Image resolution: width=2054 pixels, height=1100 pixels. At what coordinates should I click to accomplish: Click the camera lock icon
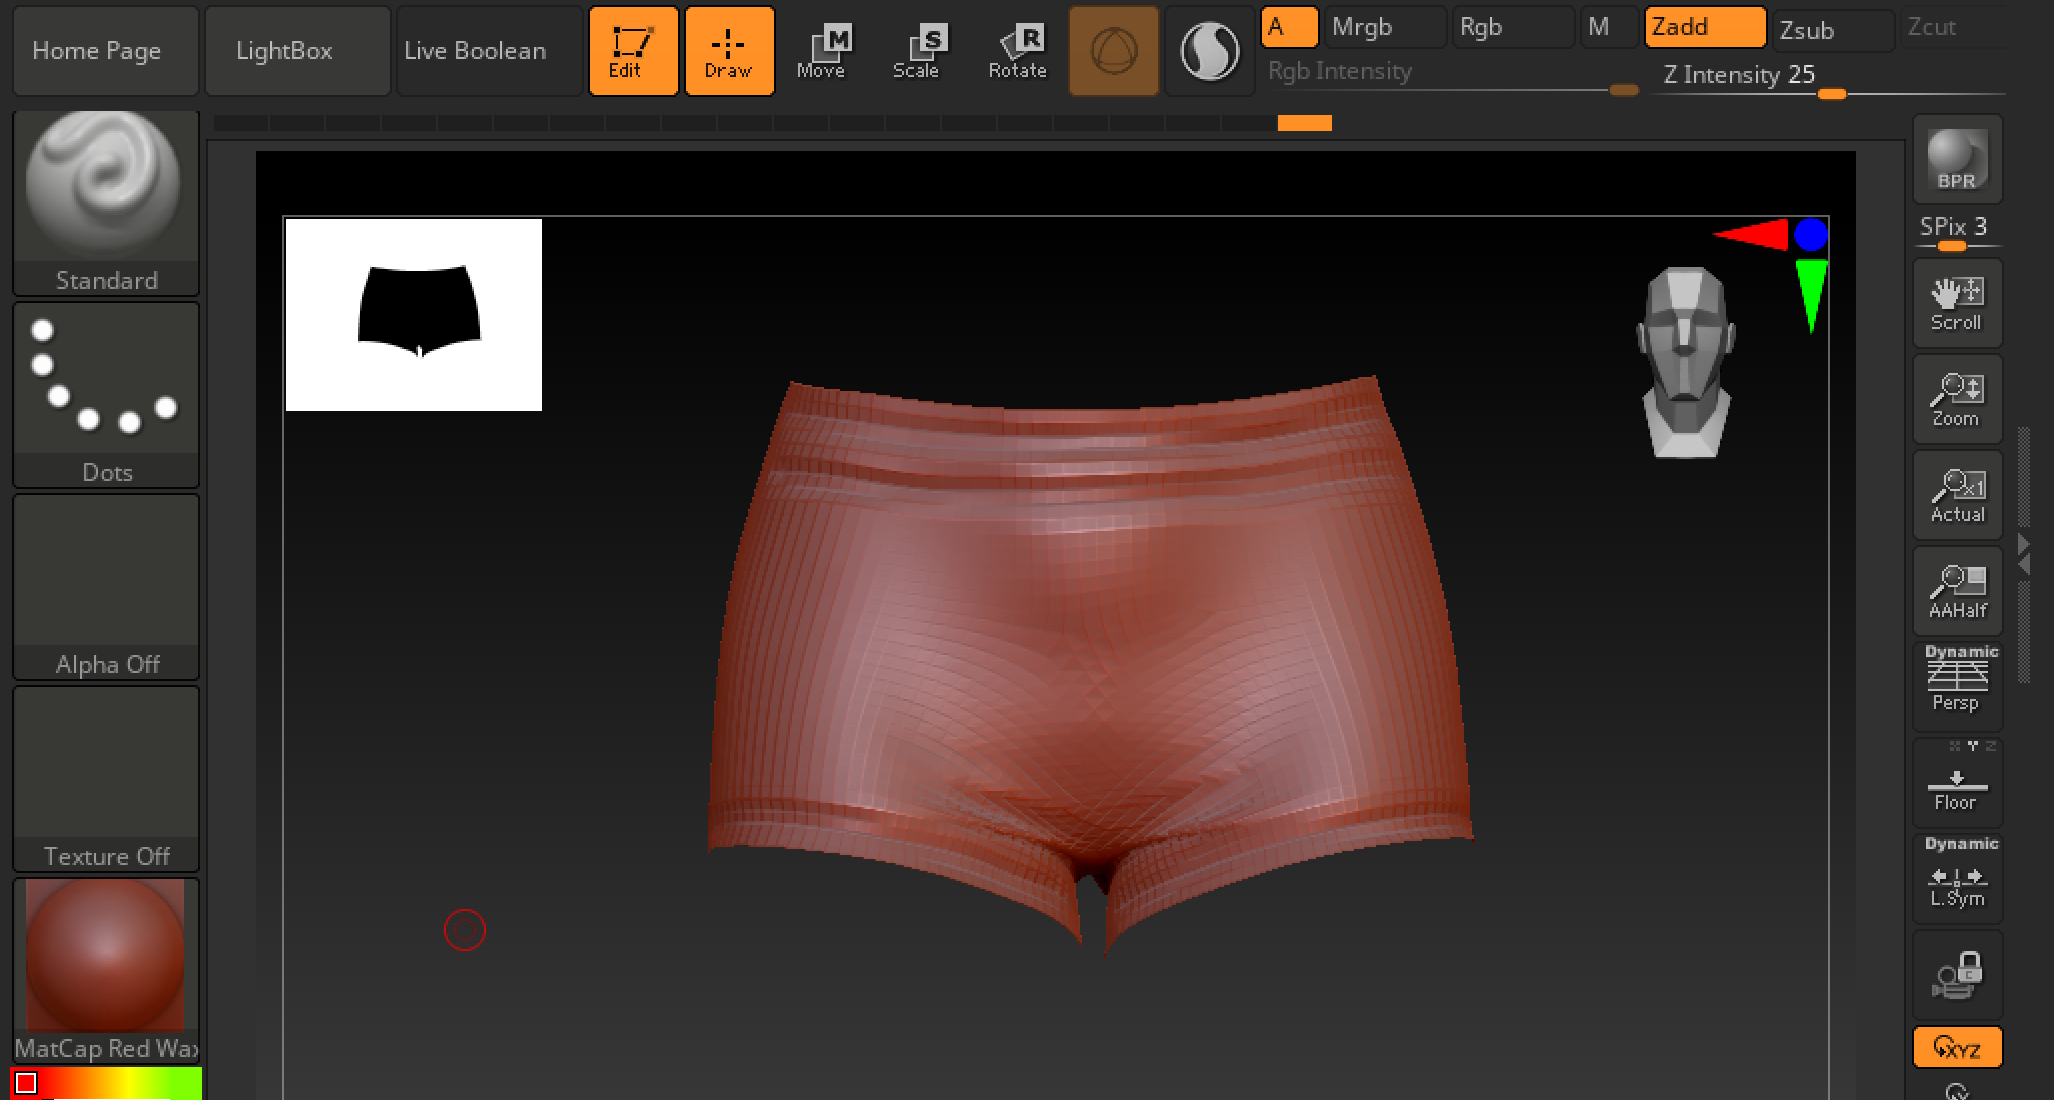[x=1957, y=975]
